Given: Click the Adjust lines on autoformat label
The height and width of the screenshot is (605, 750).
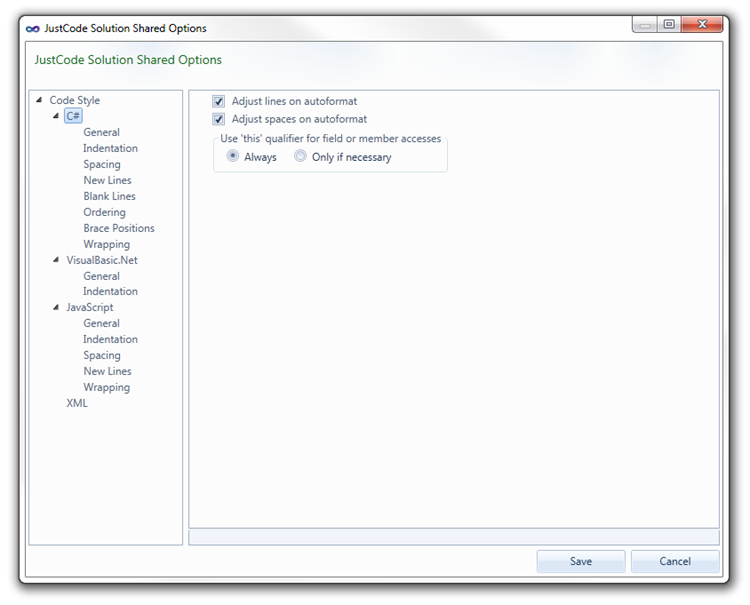Looking at the screenshot, I should click(294, 101).
